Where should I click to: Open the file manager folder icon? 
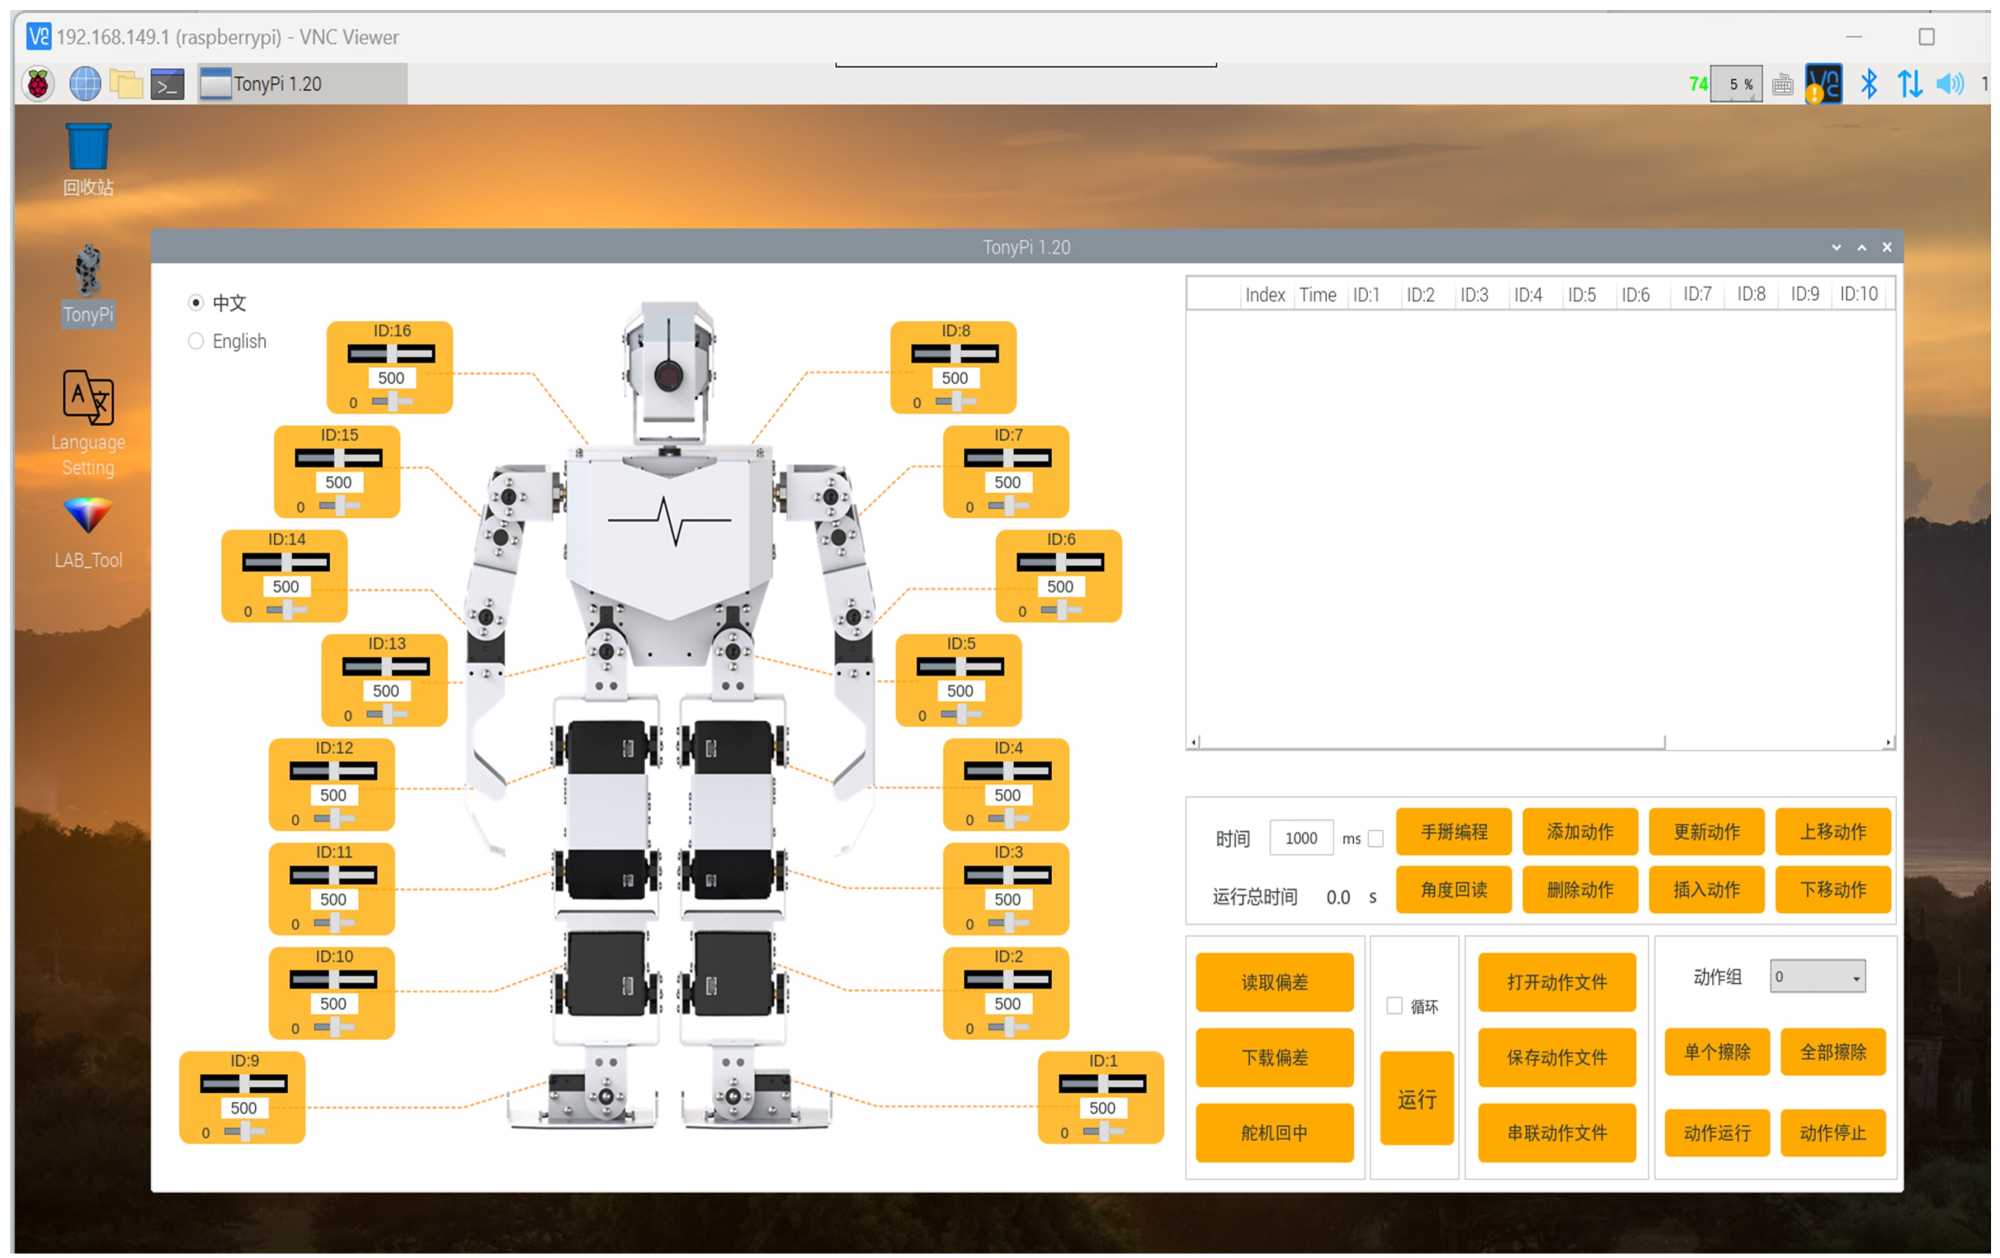click(126, 85)
